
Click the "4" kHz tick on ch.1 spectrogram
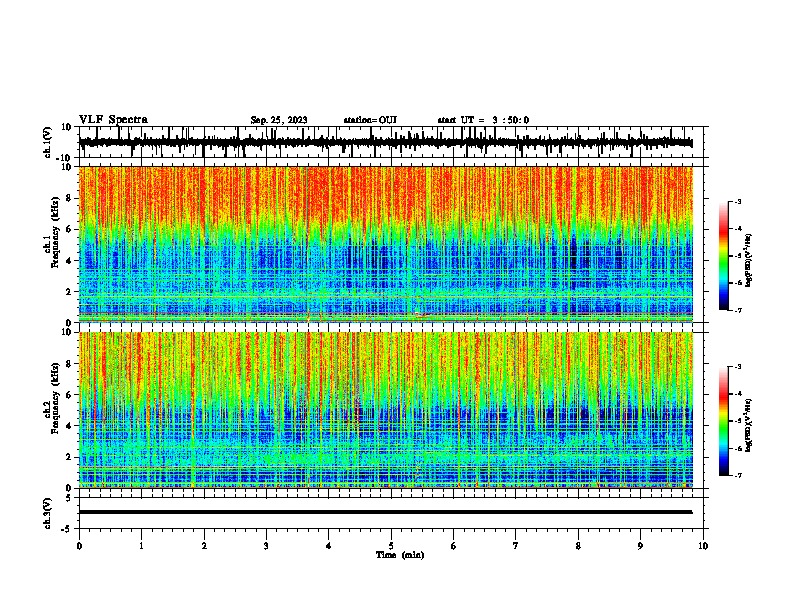tap(70, 261)
